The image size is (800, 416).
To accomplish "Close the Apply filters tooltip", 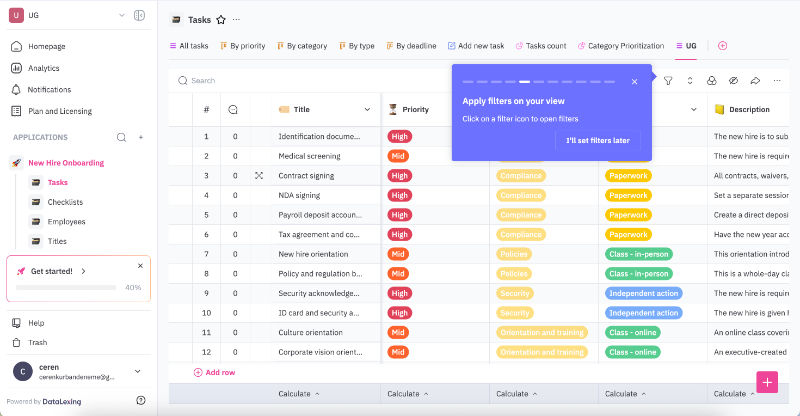I will coord(634,82).
